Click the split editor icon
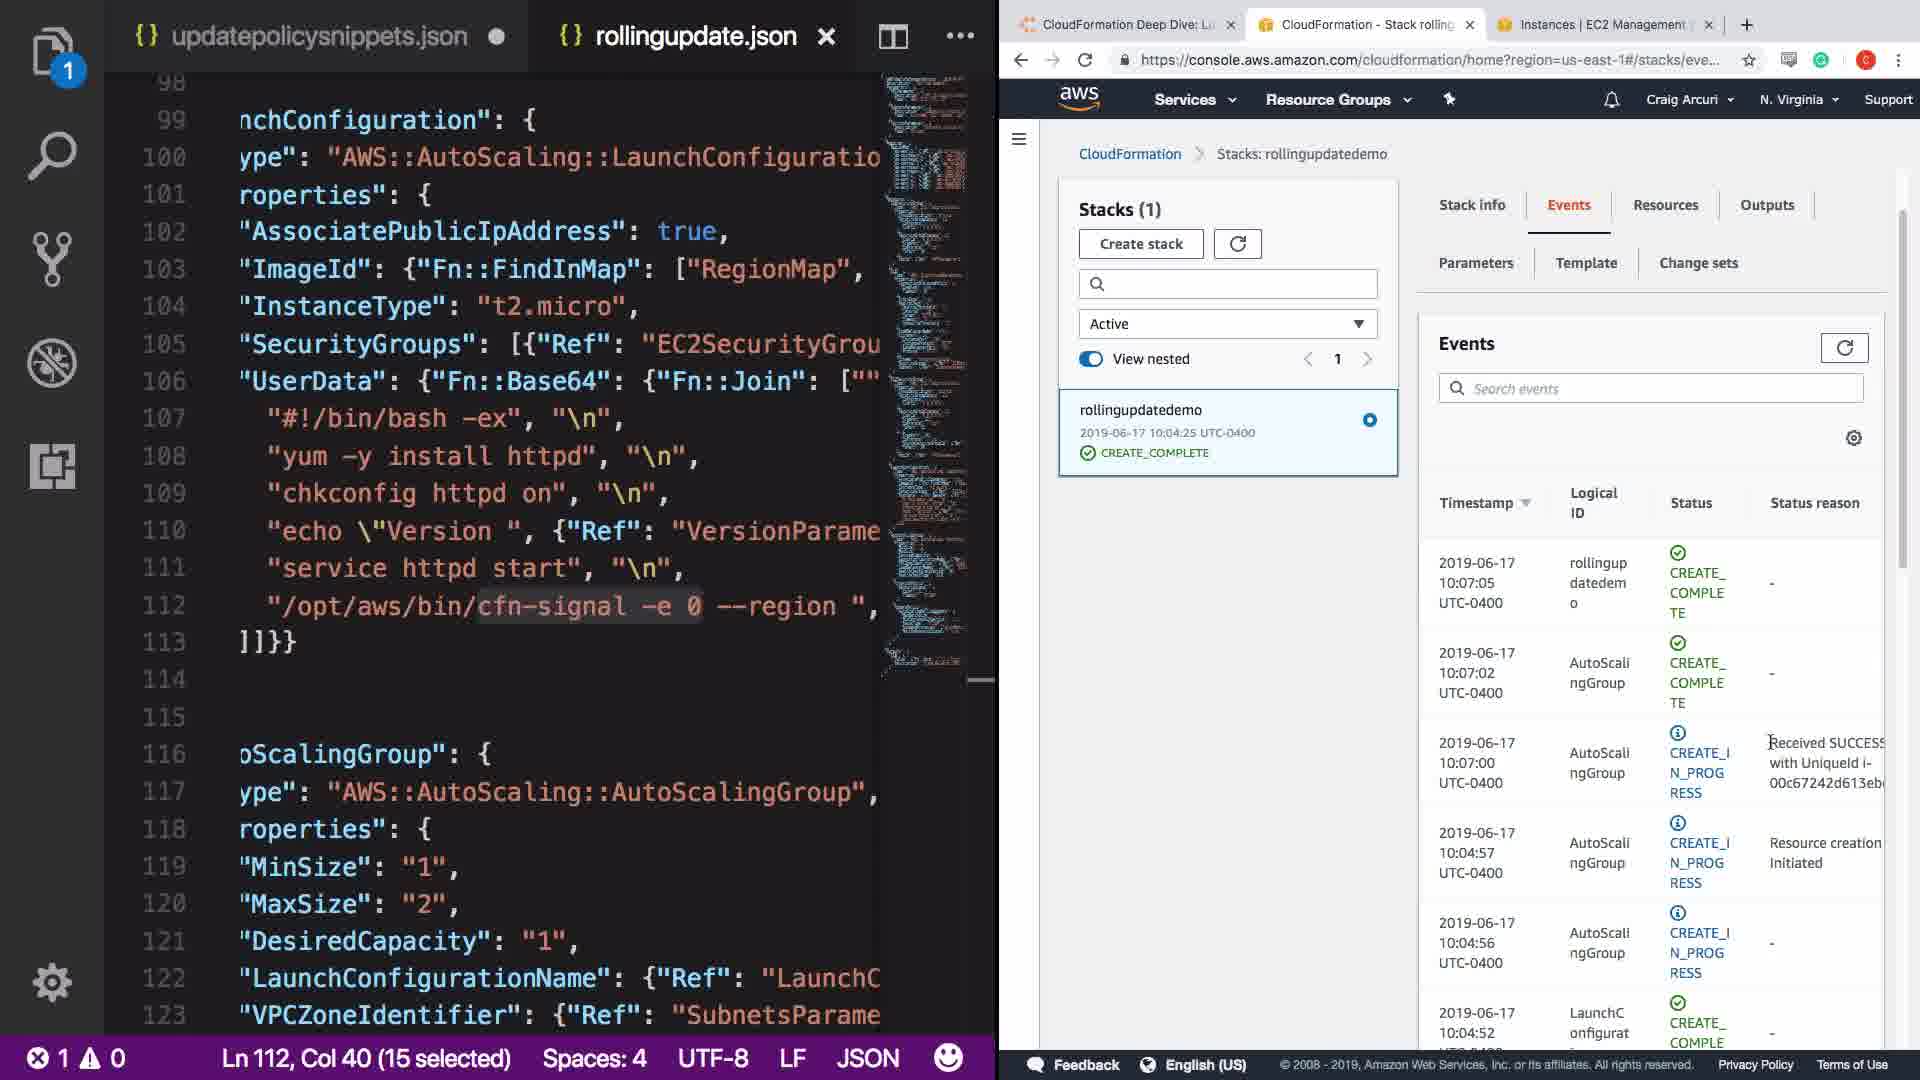This screenshot has width=1920, height=1080. pyautogui.click(x=893, y=37)
